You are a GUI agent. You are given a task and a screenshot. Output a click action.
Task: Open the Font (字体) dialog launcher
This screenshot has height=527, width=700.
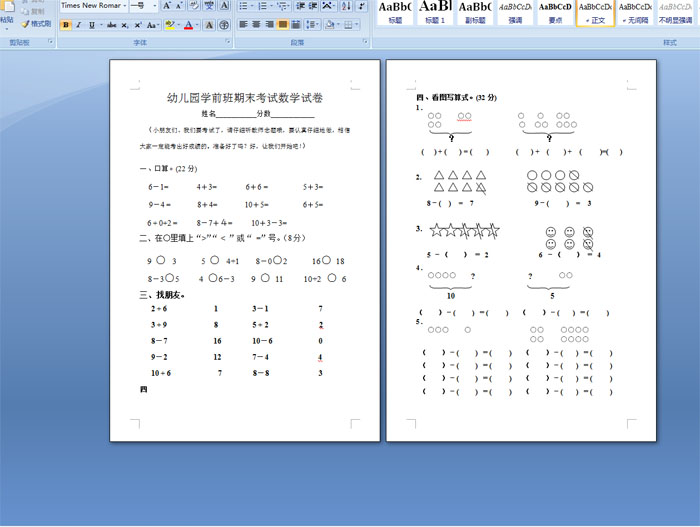point(228,42)
